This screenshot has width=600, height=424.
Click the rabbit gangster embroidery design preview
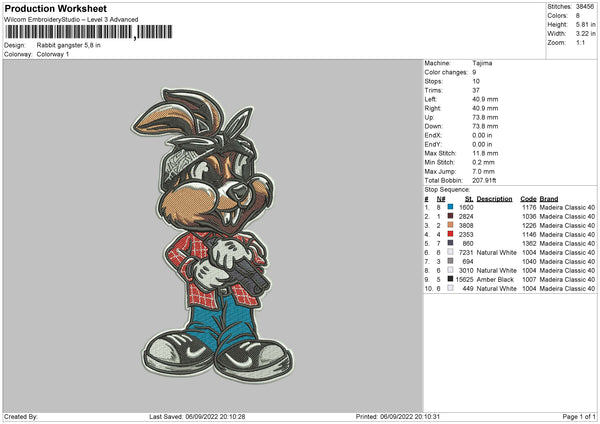[213, 234]
